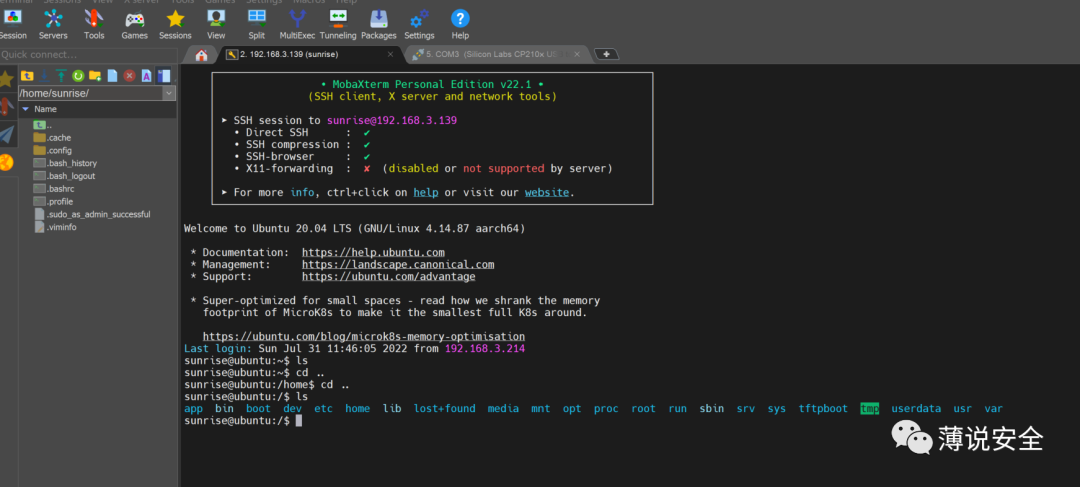Click the red delete icon in SFTP toolbar

[129, 76]
